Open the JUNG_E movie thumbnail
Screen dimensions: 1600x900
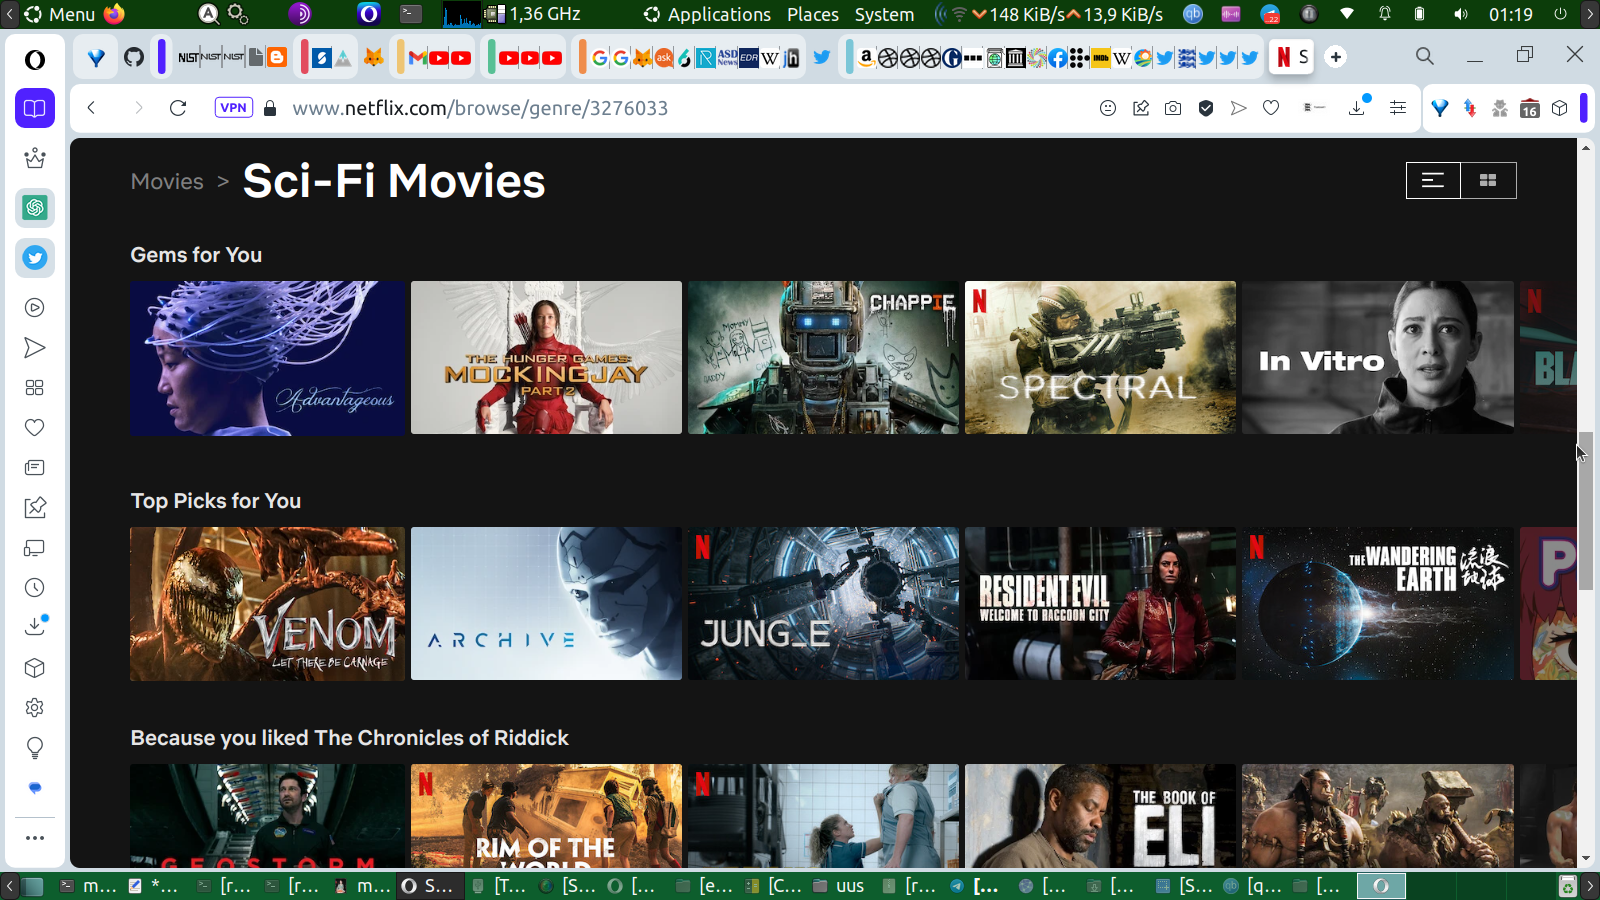(823, 604)
